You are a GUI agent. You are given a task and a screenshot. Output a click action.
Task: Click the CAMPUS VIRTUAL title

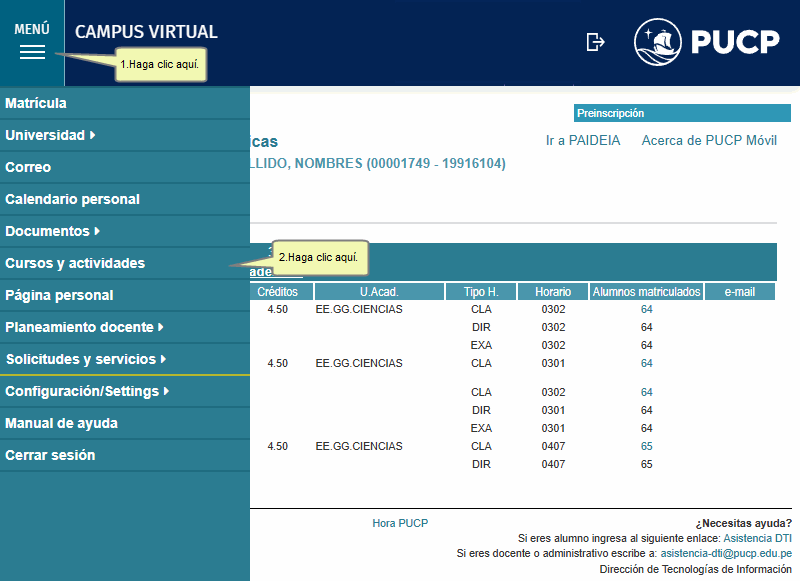[146, 32]
